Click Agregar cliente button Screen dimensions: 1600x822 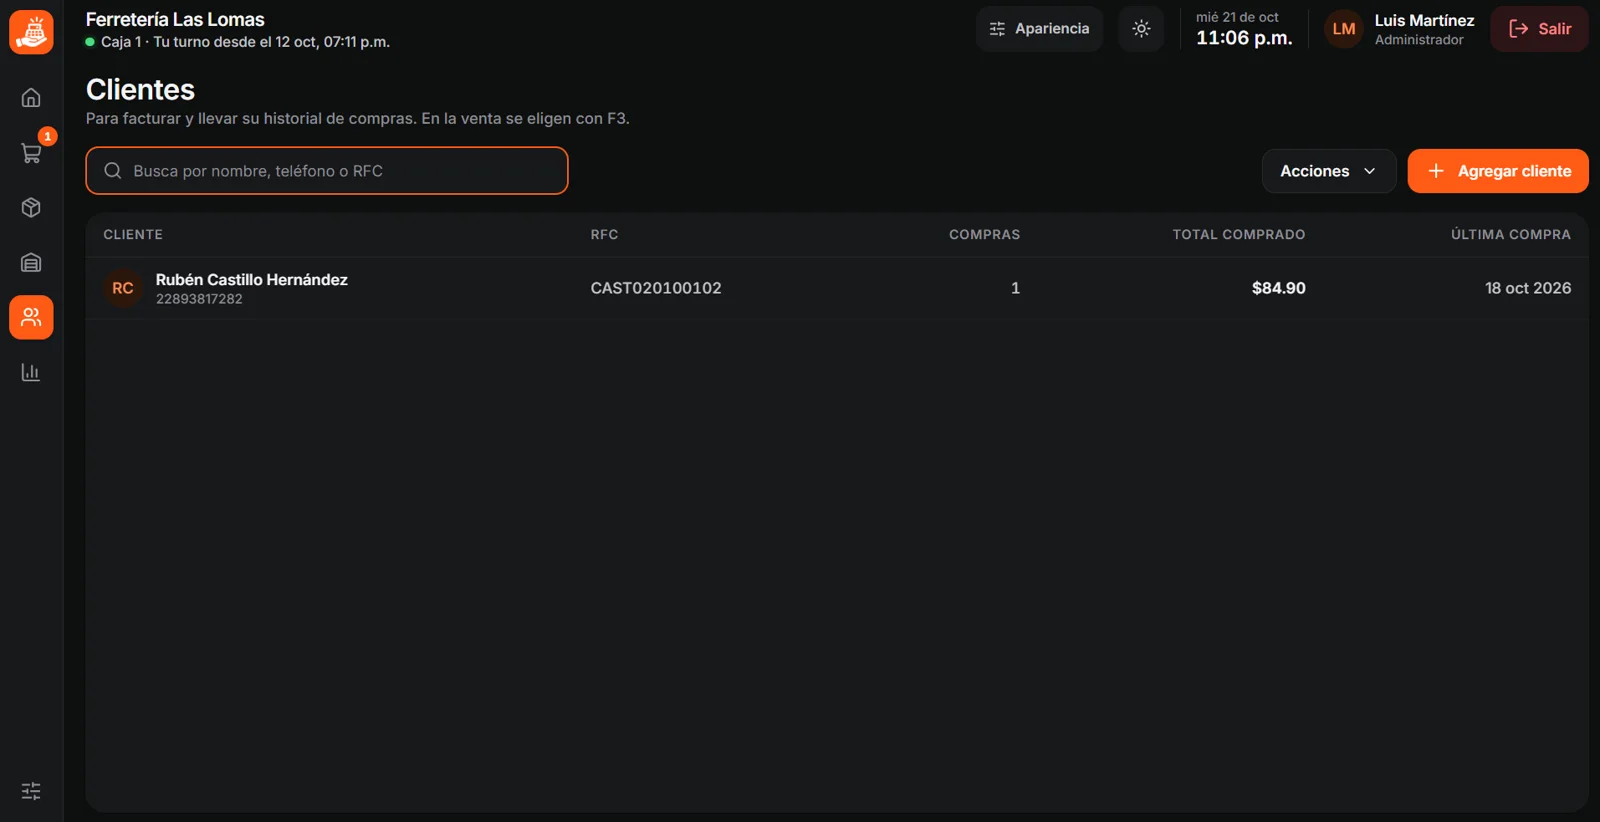tap(1498, 171)
